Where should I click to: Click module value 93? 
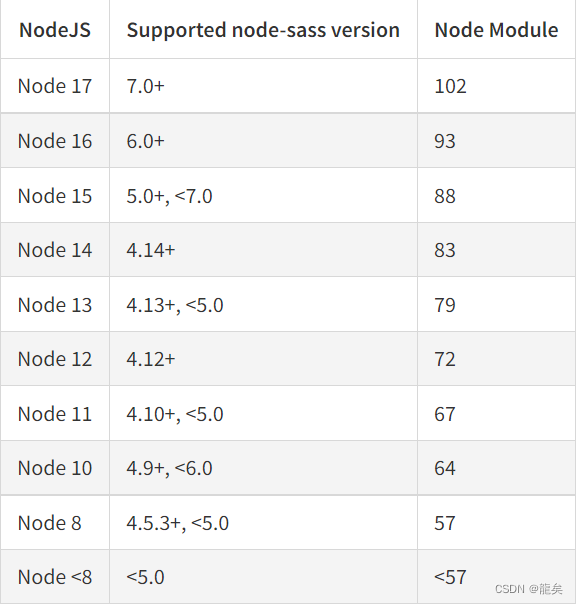click(x=445, y=141)
